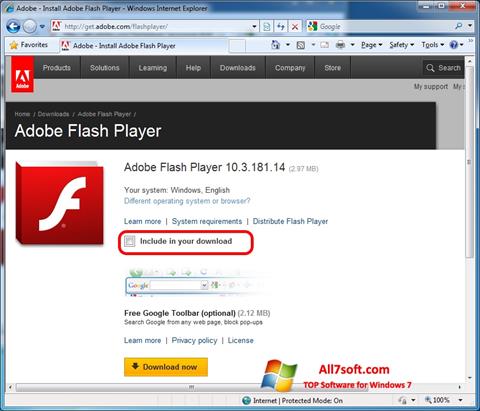Expand the Home button dropdown arrow
Viewport: 480px width, 411px height.
coord(288,45)
